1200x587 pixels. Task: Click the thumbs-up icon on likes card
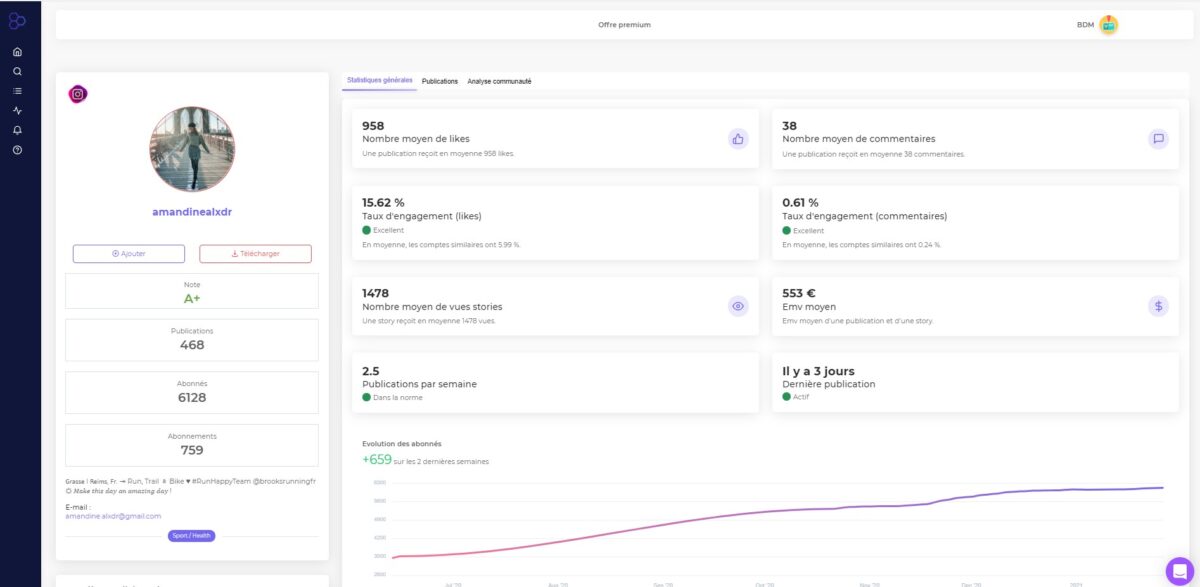738,139
